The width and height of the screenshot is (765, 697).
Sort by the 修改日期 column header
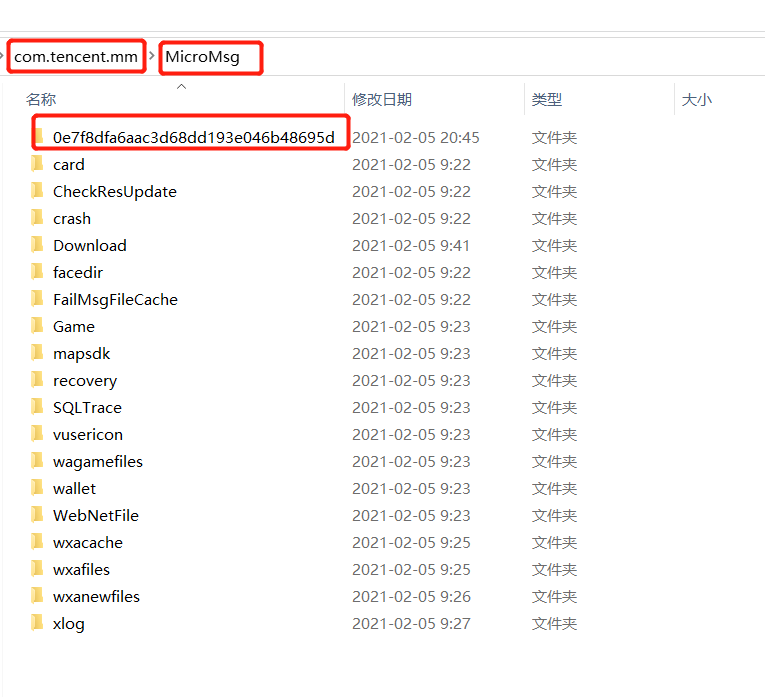(381, 99)
